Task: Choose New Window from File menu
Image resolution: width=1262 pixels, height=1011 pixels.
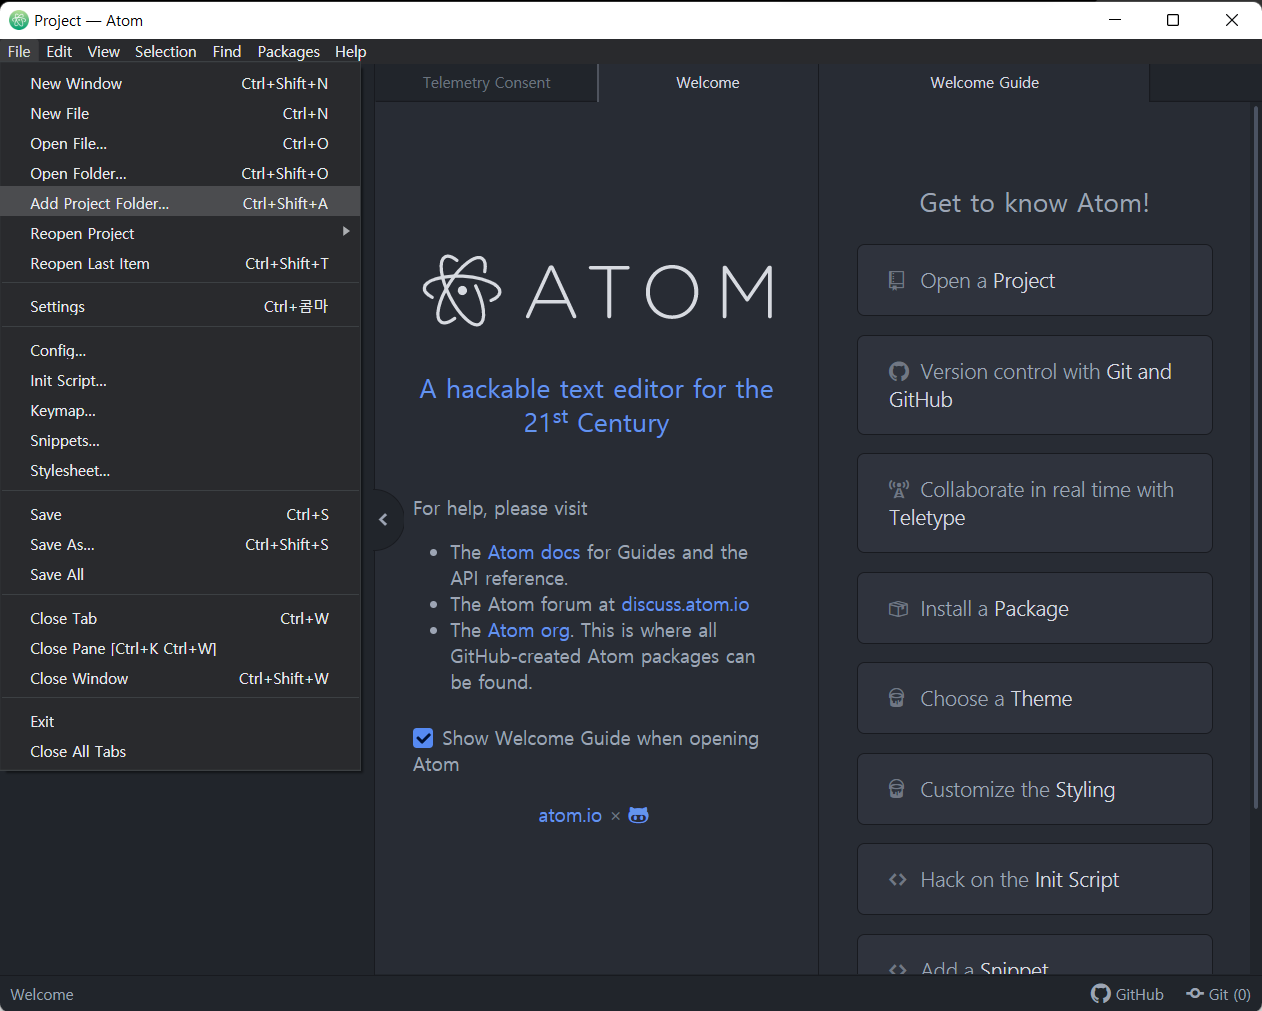Action: tap(180, 84)
